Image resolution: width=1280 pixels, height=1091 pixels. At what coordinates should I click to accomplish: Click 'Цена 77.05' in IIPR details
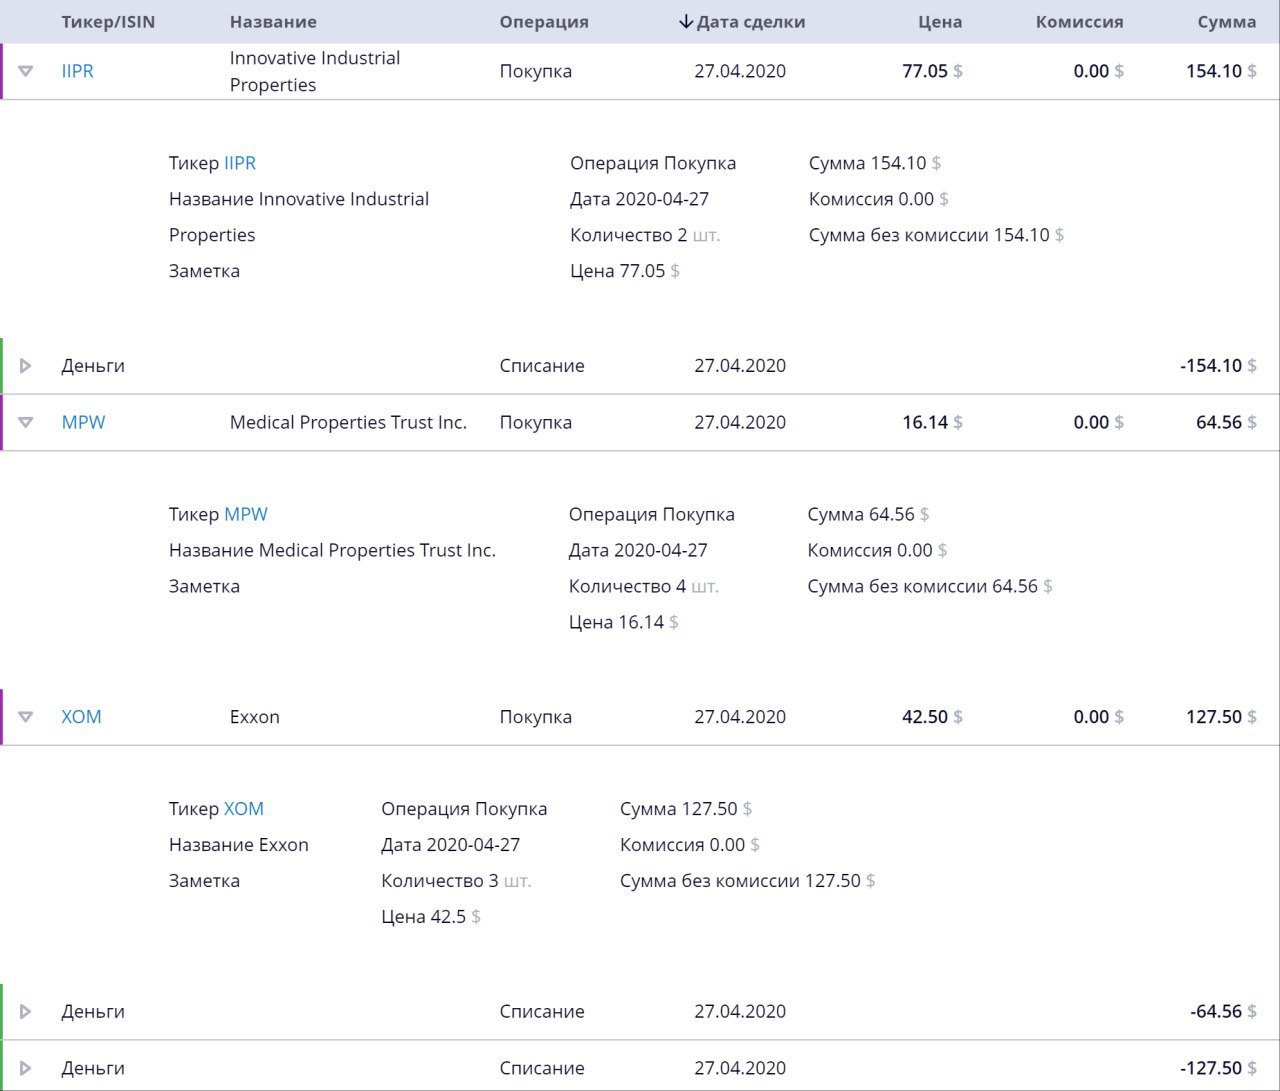(625, 271)
